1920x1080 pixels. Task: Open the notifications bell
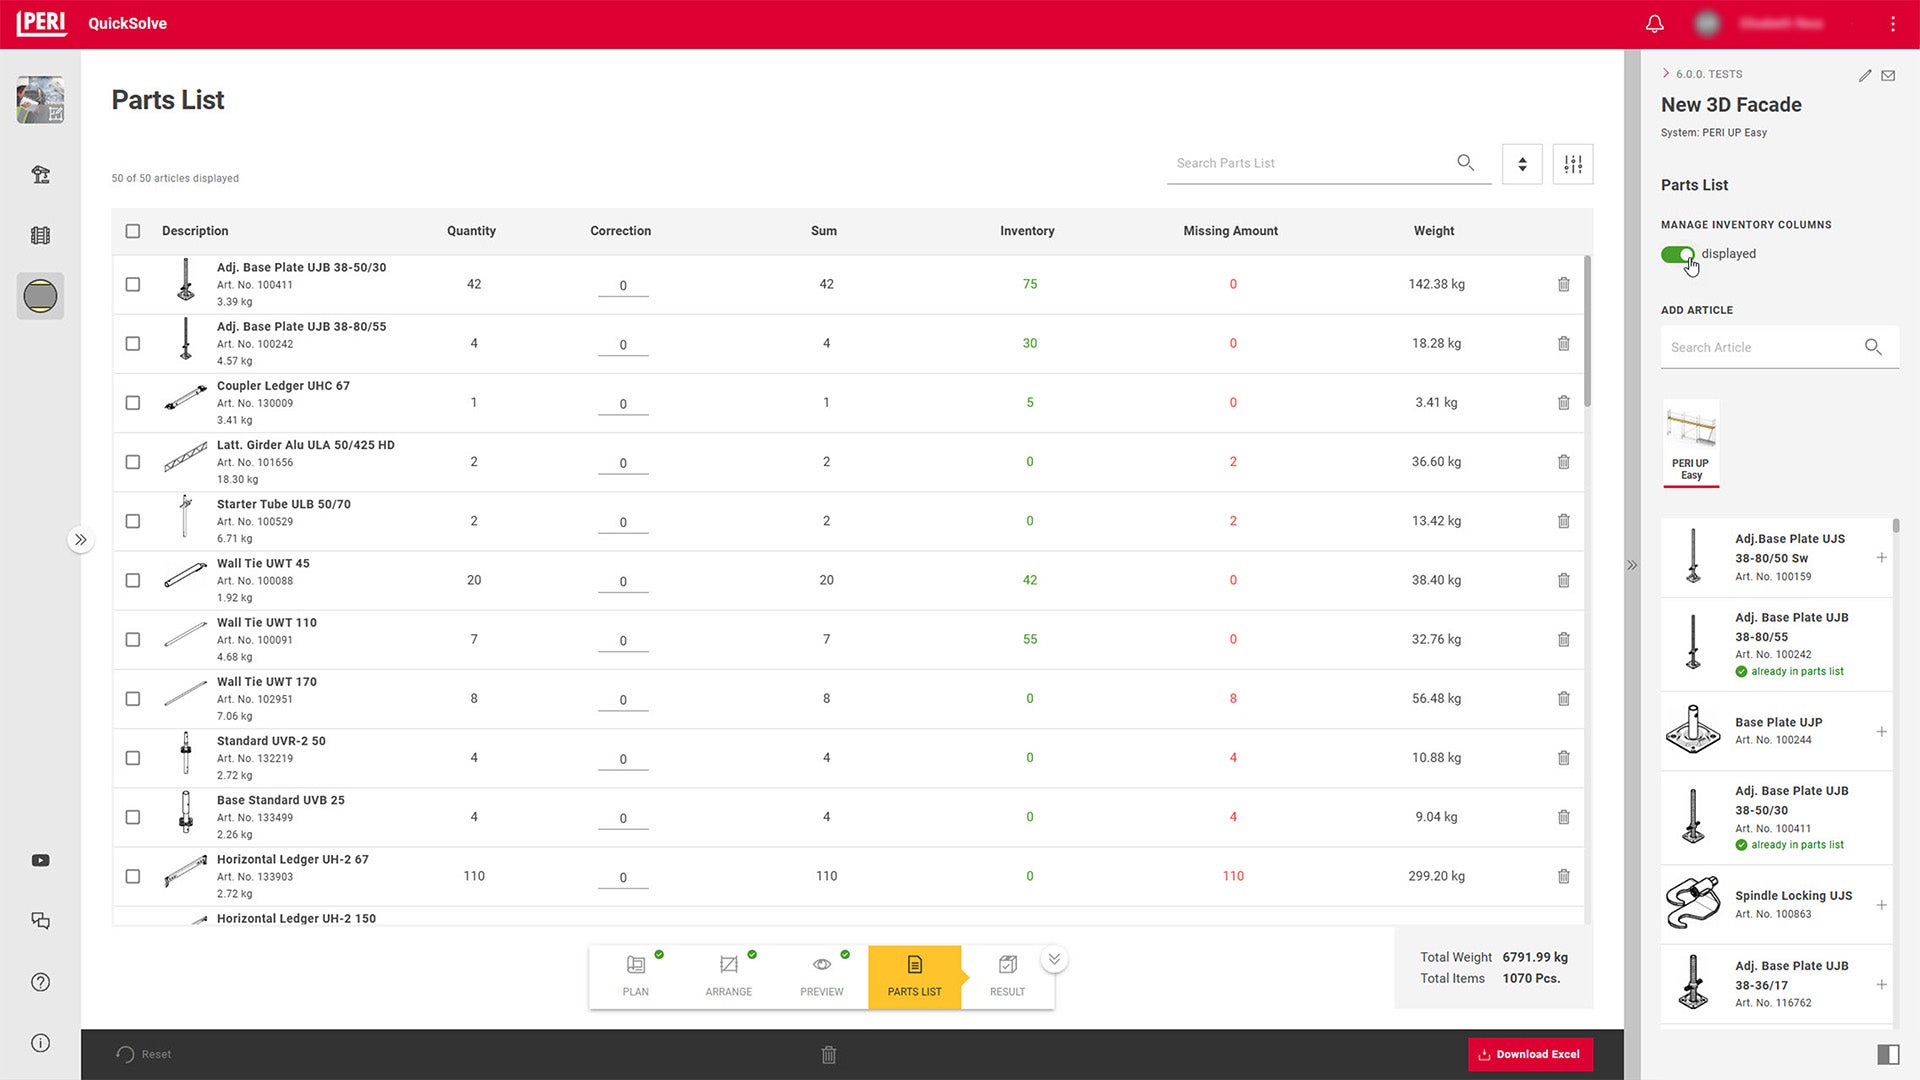1655,23
